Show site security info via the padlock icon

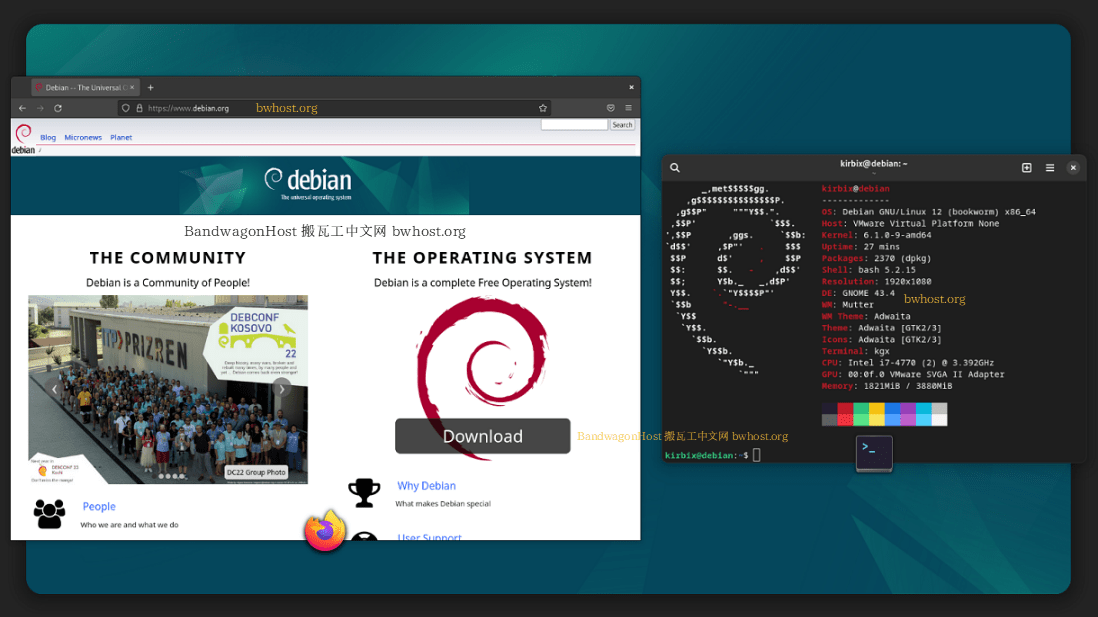click(139, 108)
